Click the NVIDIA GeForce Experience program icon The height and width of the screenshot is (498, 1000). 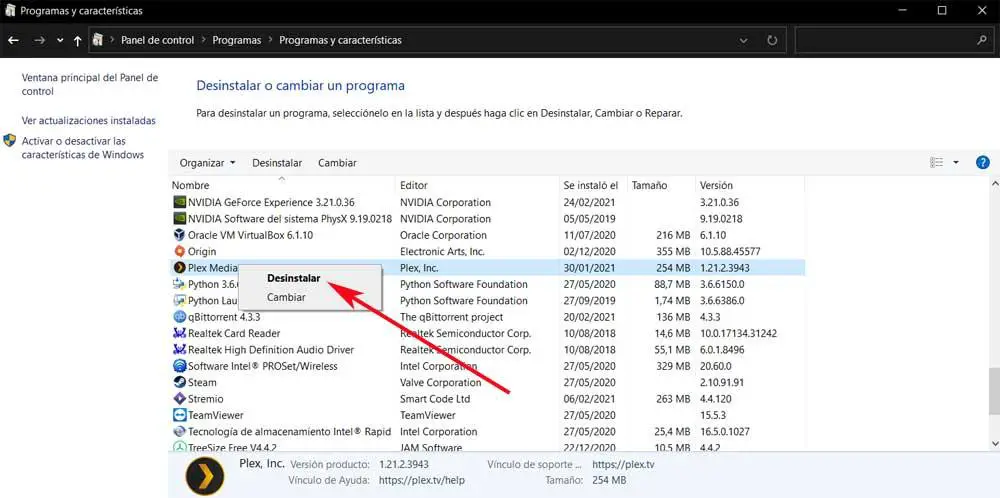179,202
